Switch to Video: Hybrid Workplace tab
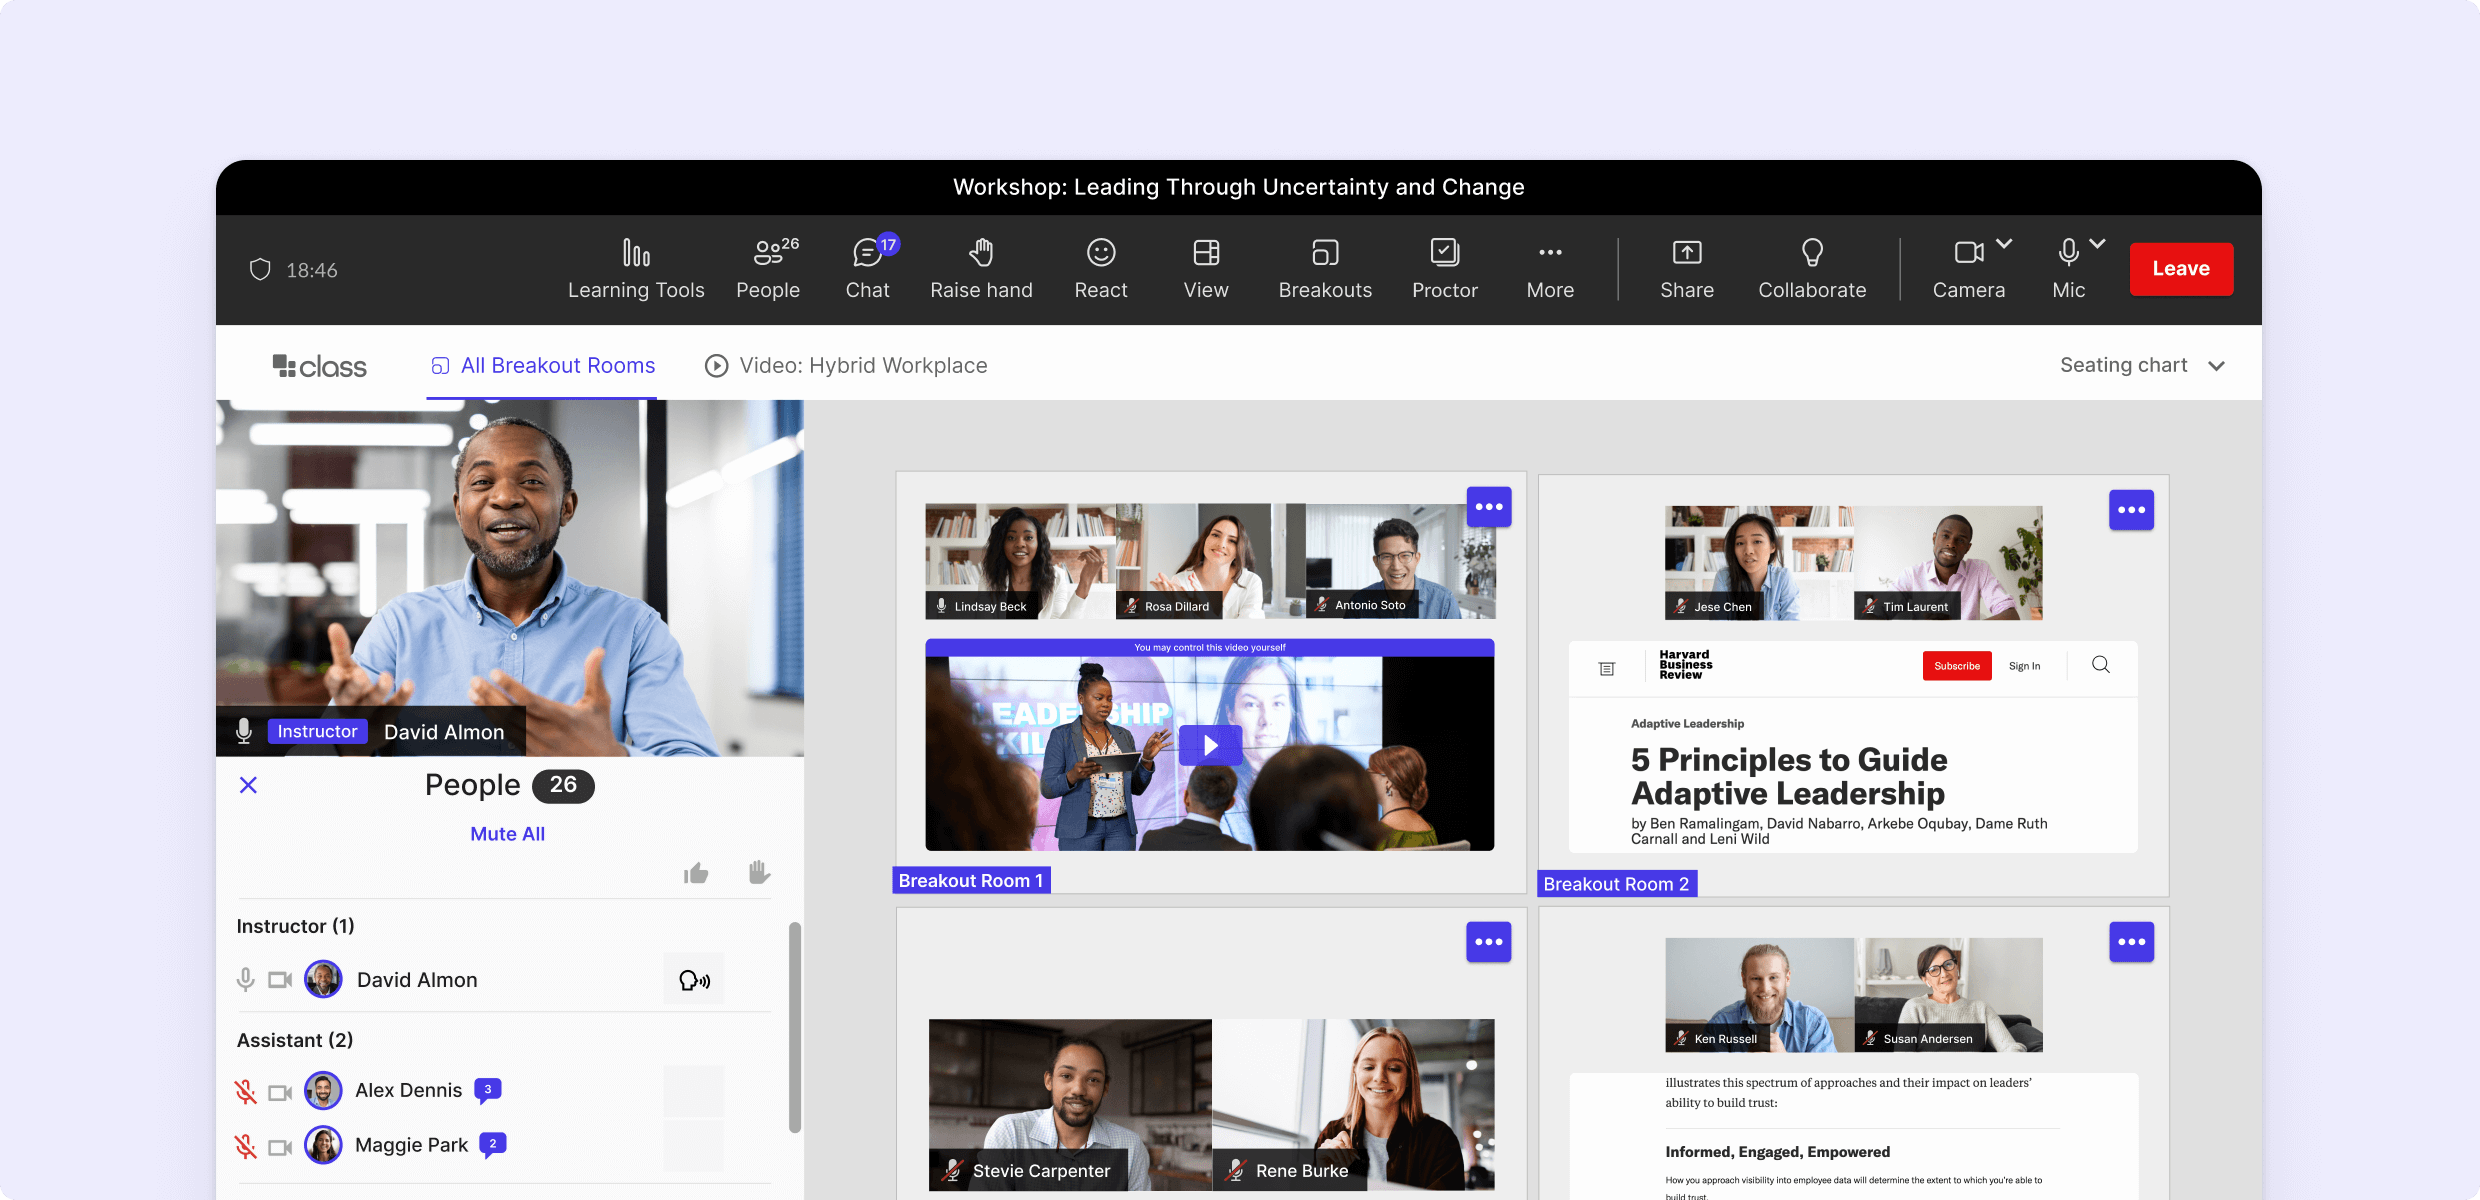2480x1200 pixels. [x=846, y=366]
